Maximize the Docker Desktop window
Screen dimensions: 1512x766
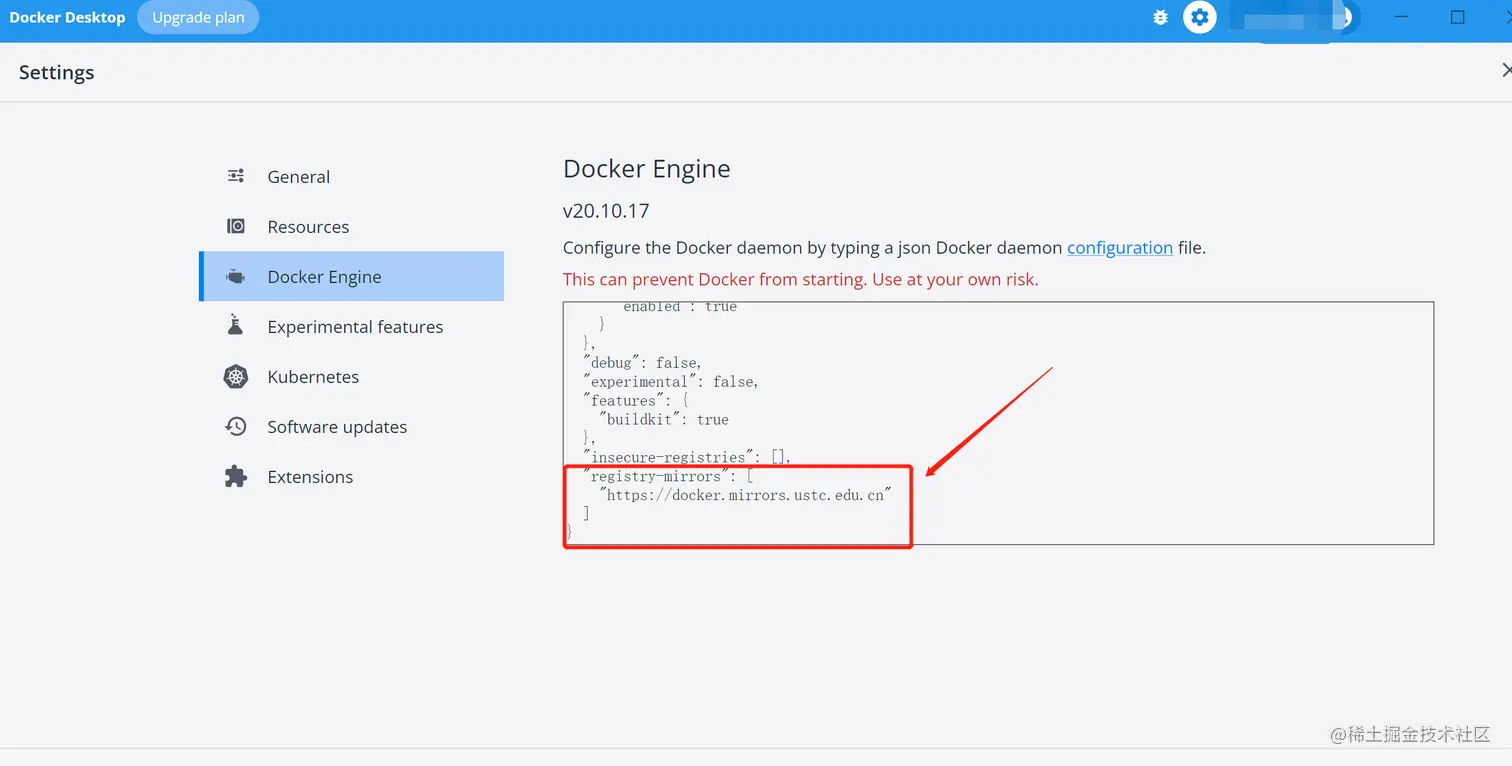click(1457, 17)
